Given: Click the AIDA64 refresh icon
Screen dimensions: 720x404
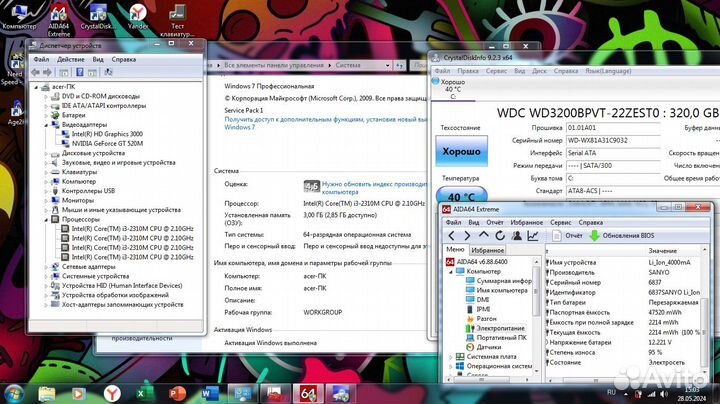Looking at the screenshot, I should pyautogui.click(x=500, y=236).
